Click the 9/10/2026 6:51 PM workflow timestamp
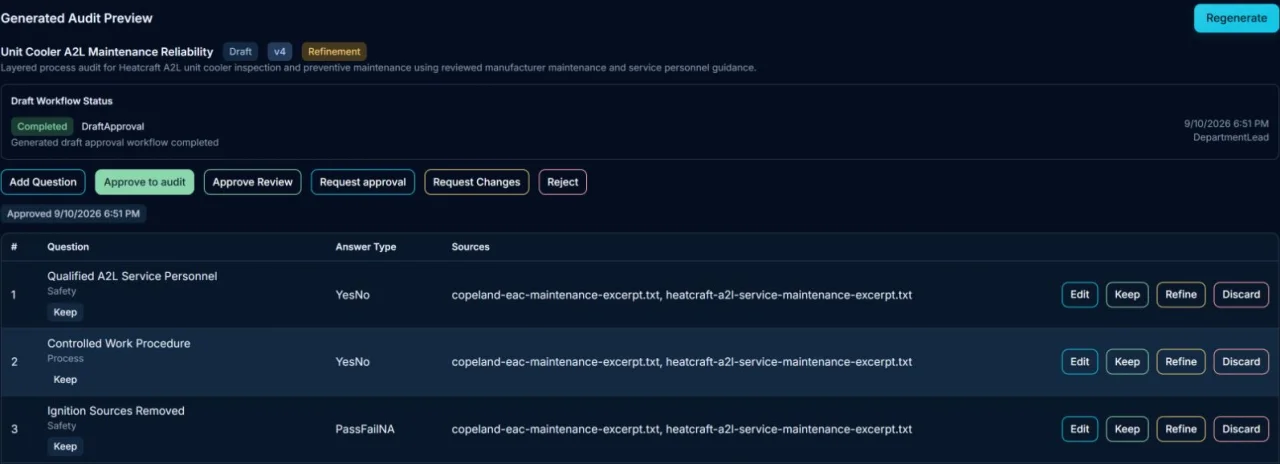The width and height of the screenshot is (1280, 464). coord(1227,123)
